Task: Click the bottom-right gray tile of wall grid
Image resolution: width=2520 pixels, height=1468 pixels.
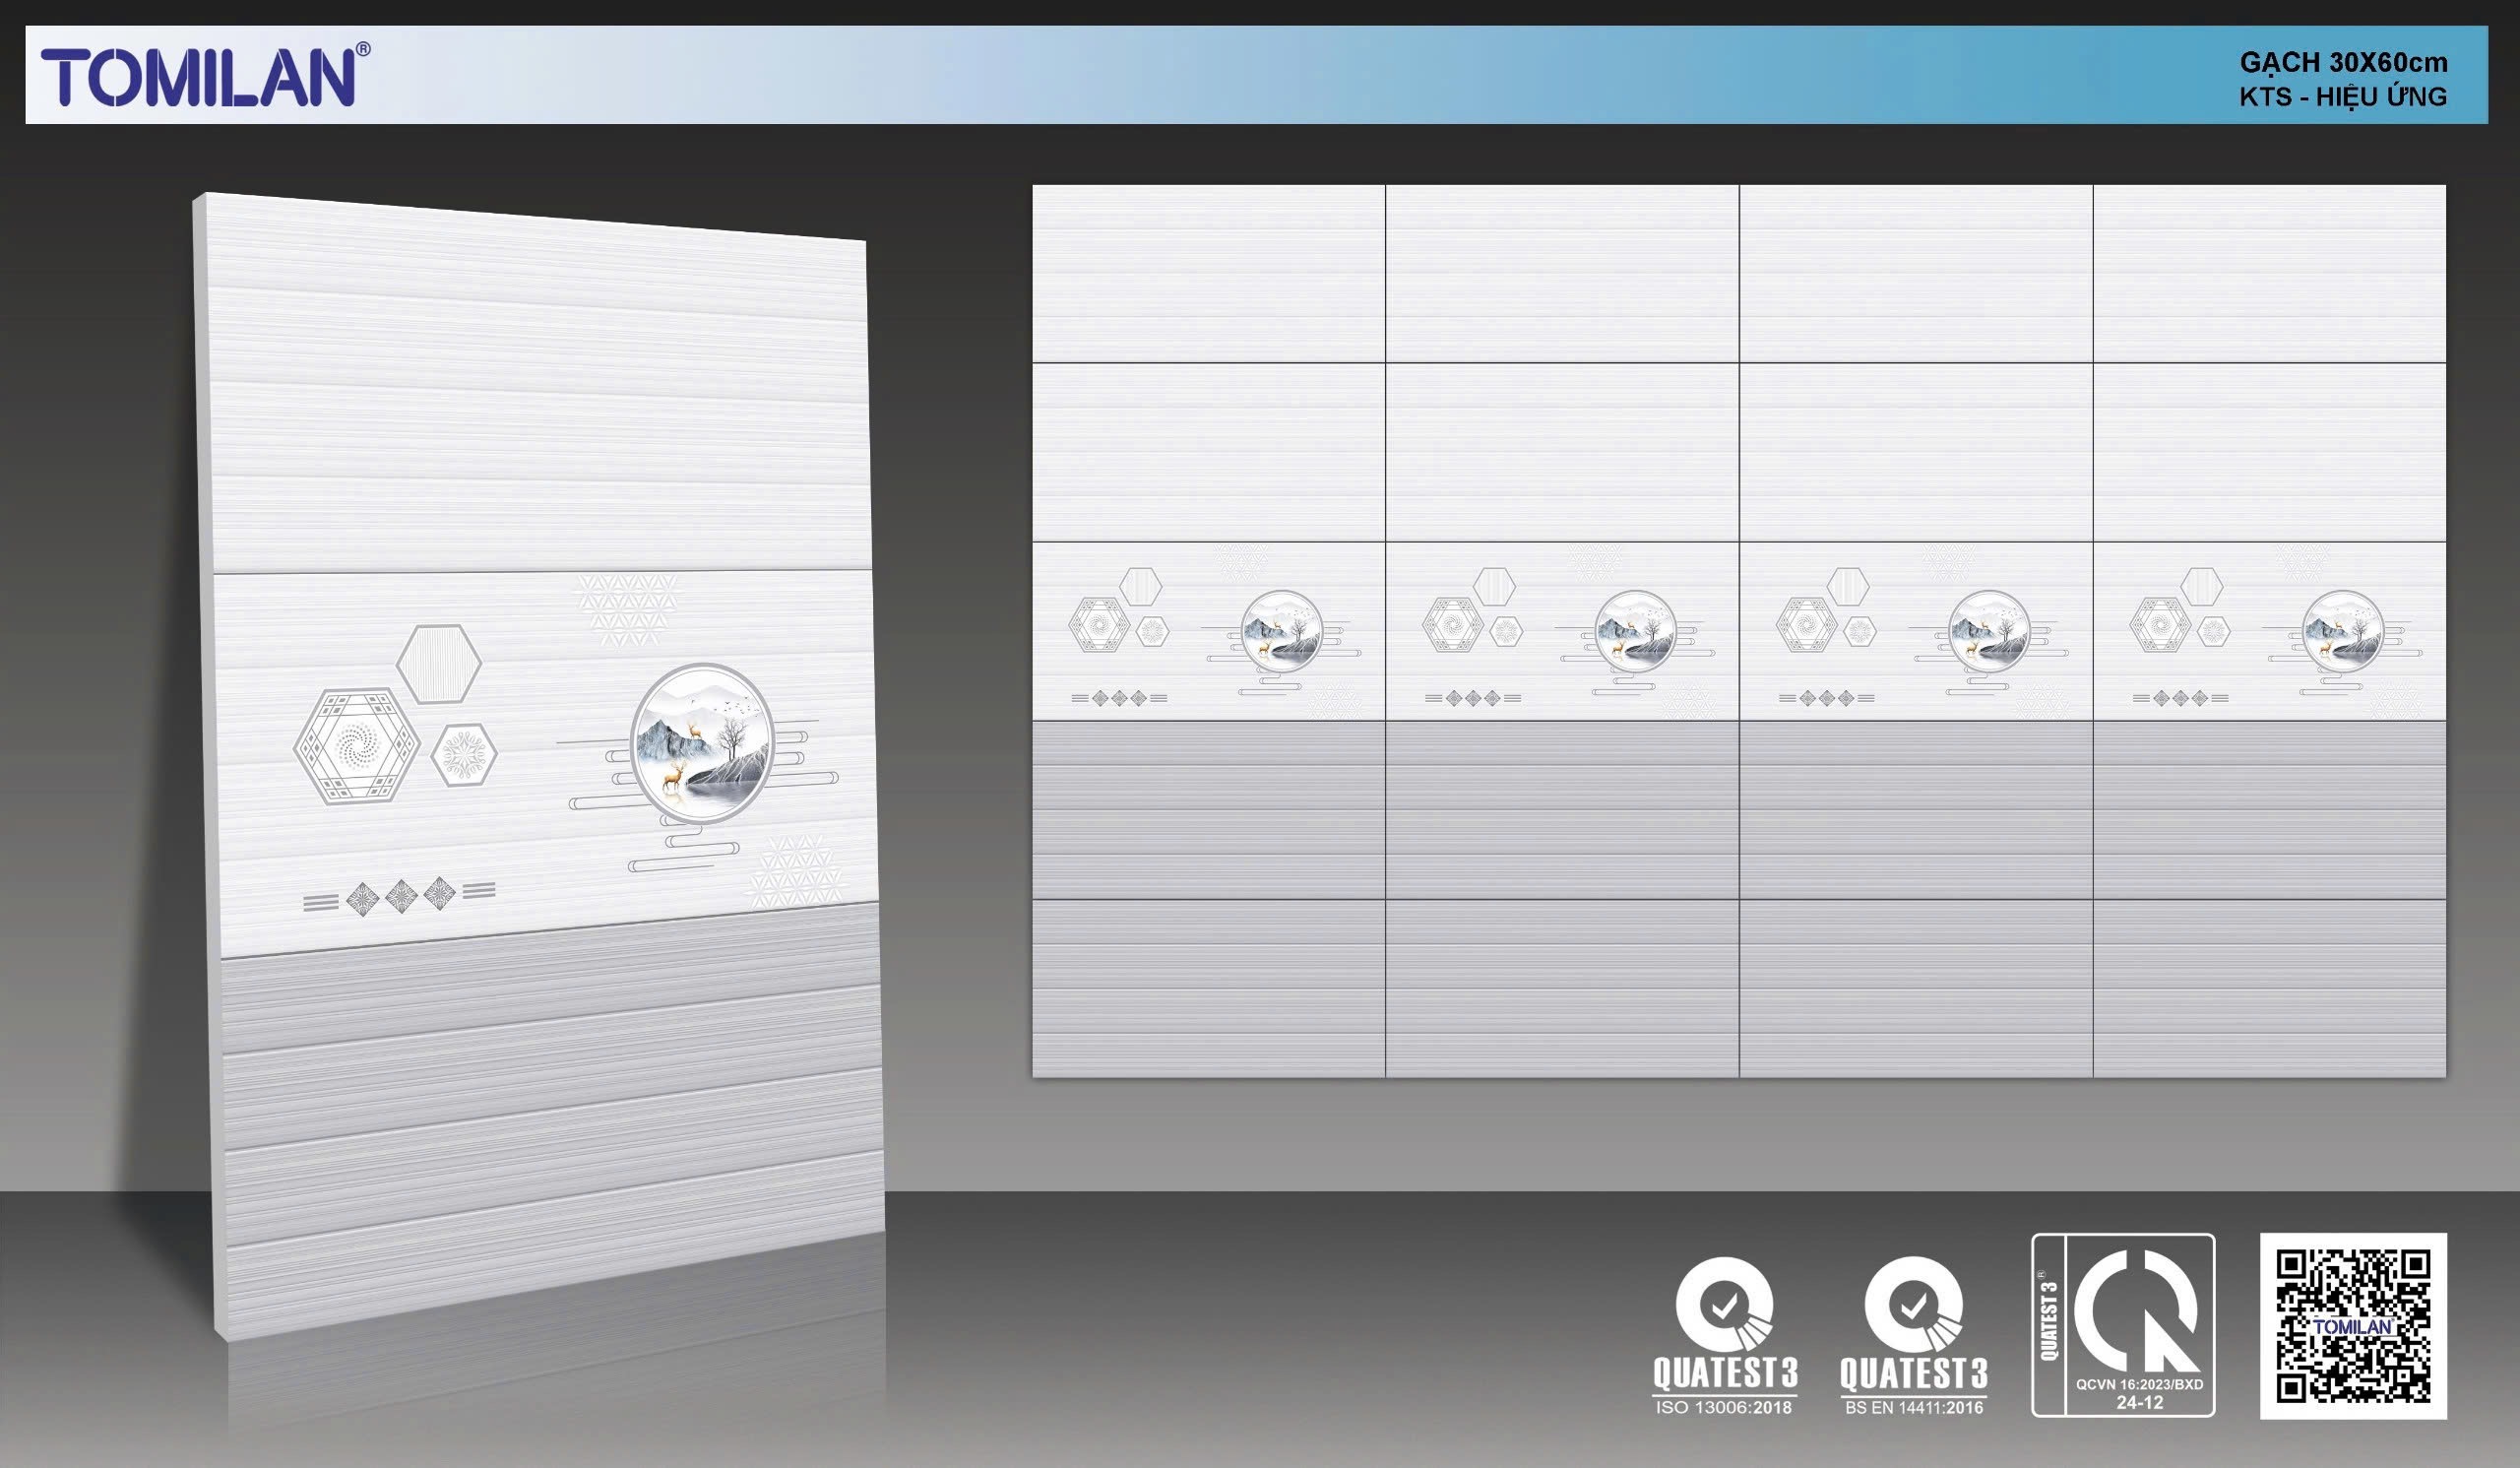Action: (x=2269, y=988)
